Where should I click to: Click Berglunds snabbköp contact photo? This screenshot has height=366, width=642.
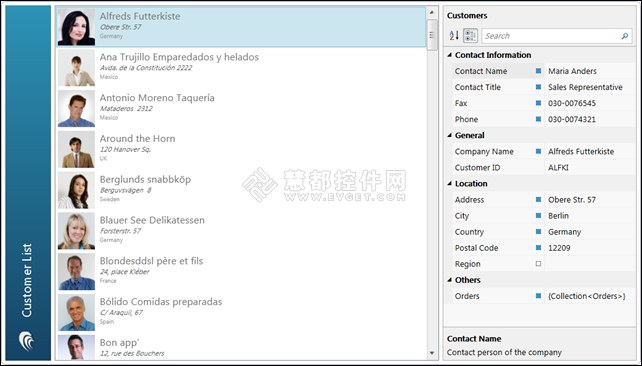(x=76, y=190)
